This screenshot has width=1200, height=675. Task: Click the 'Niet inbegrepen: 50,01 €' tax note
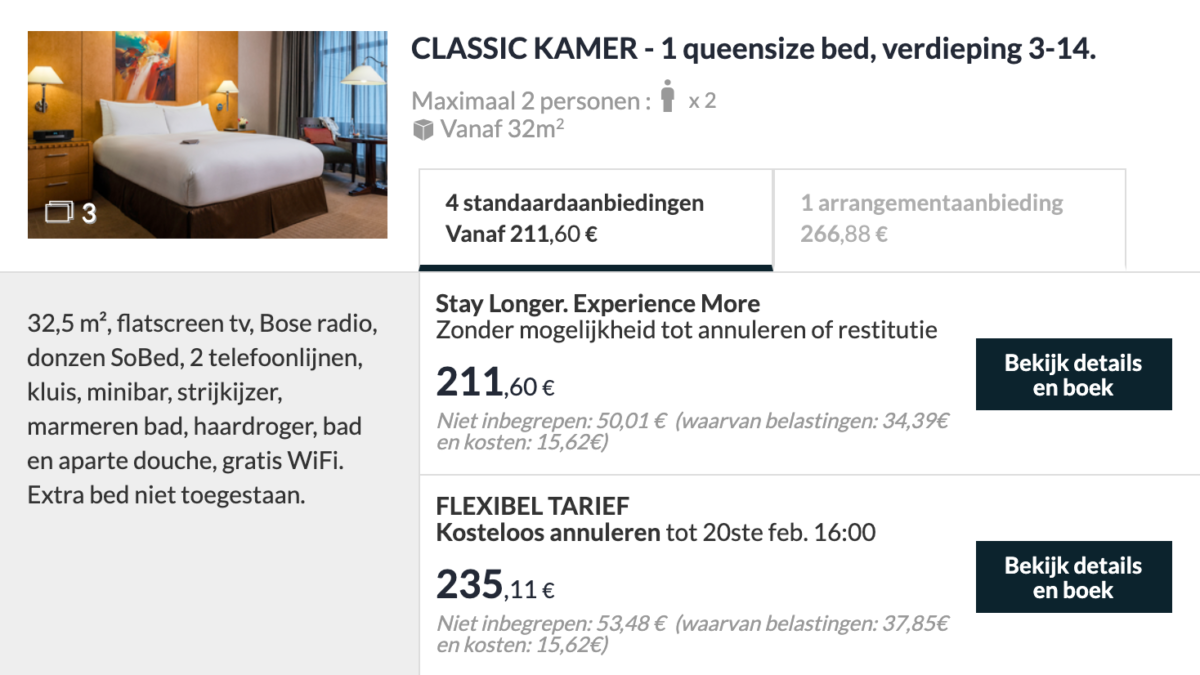[x=692, y=431]
